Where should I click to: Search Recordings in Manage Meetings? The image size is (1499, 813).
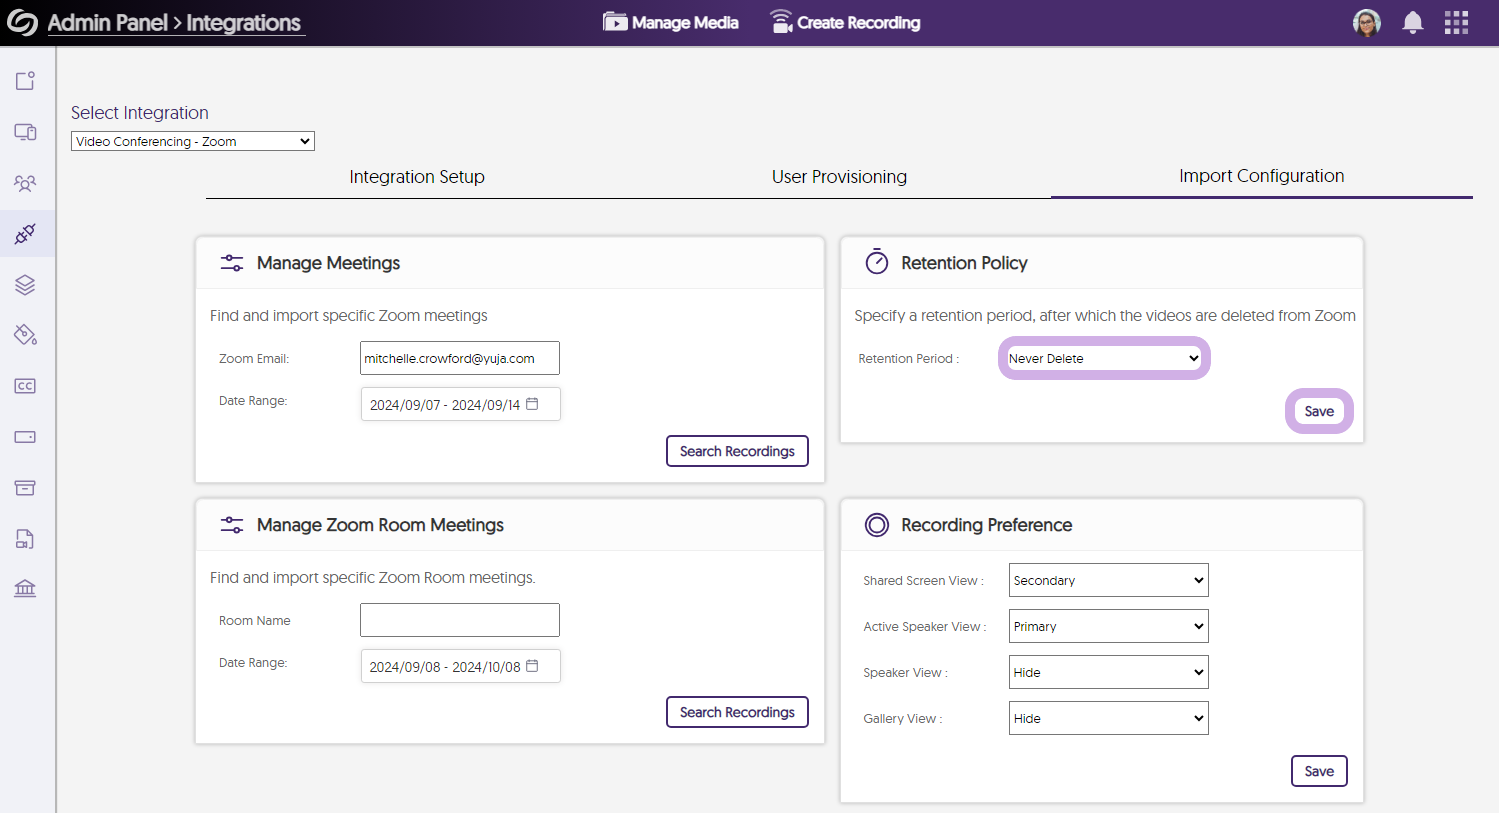tap(737, 451)
